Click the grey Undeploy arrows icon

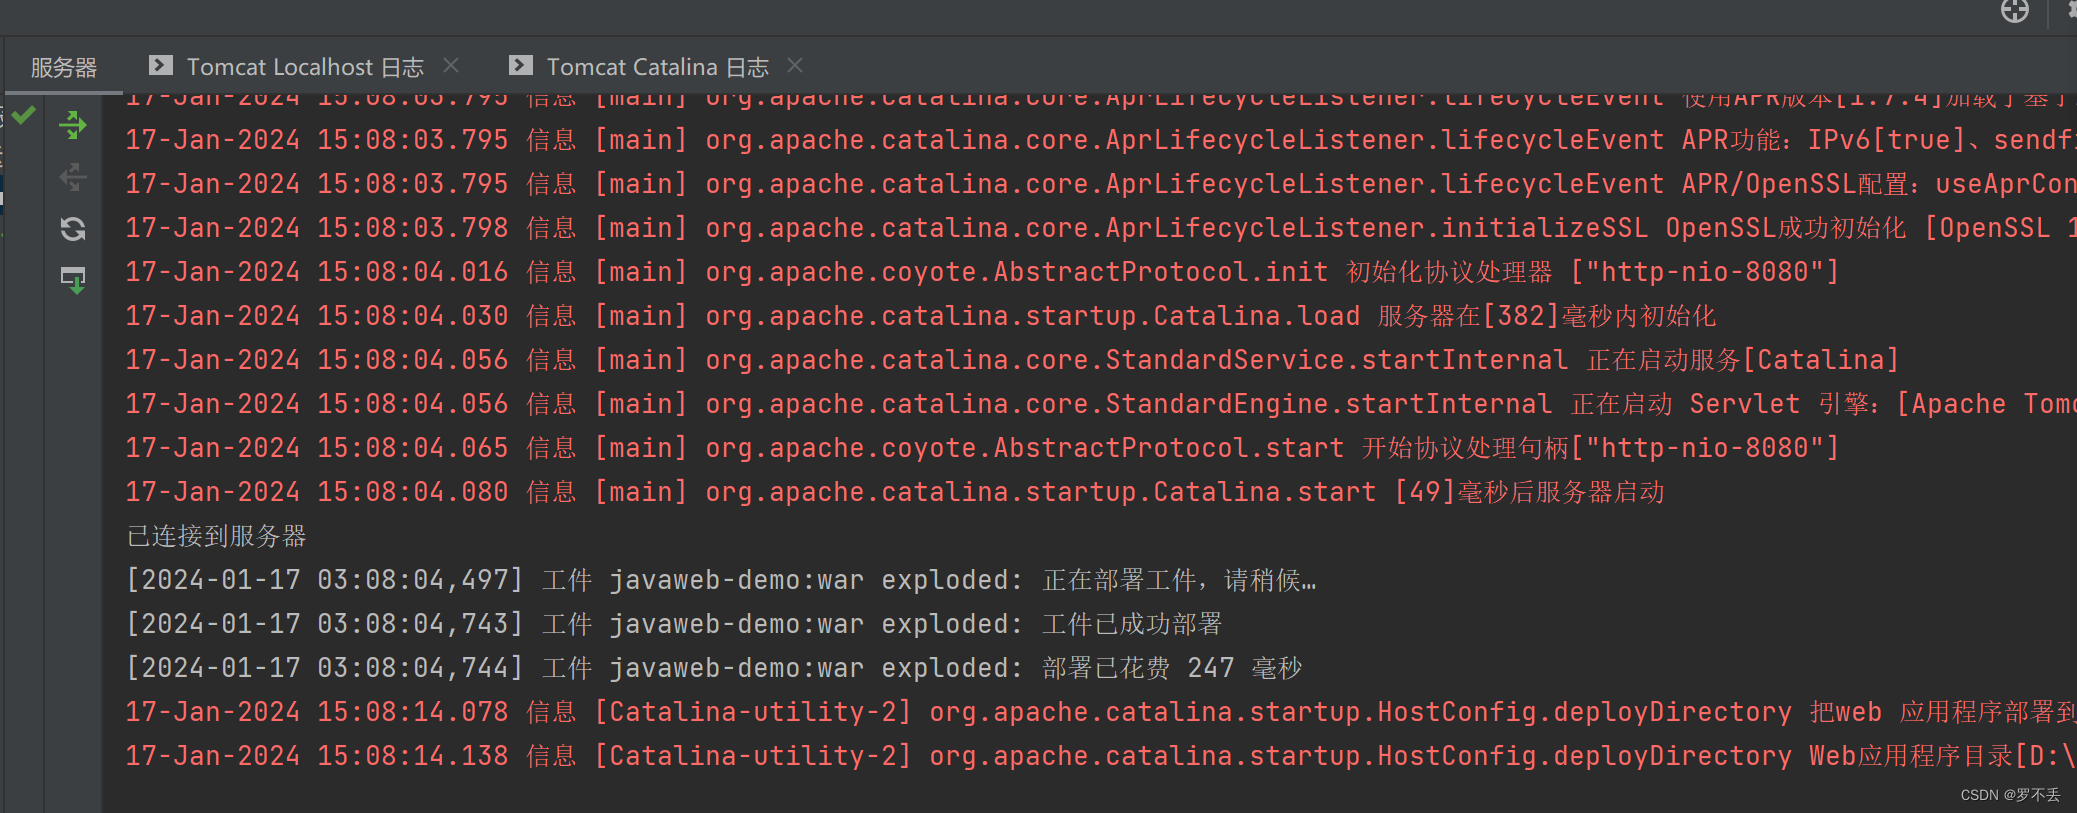click(x=73, y=178)
